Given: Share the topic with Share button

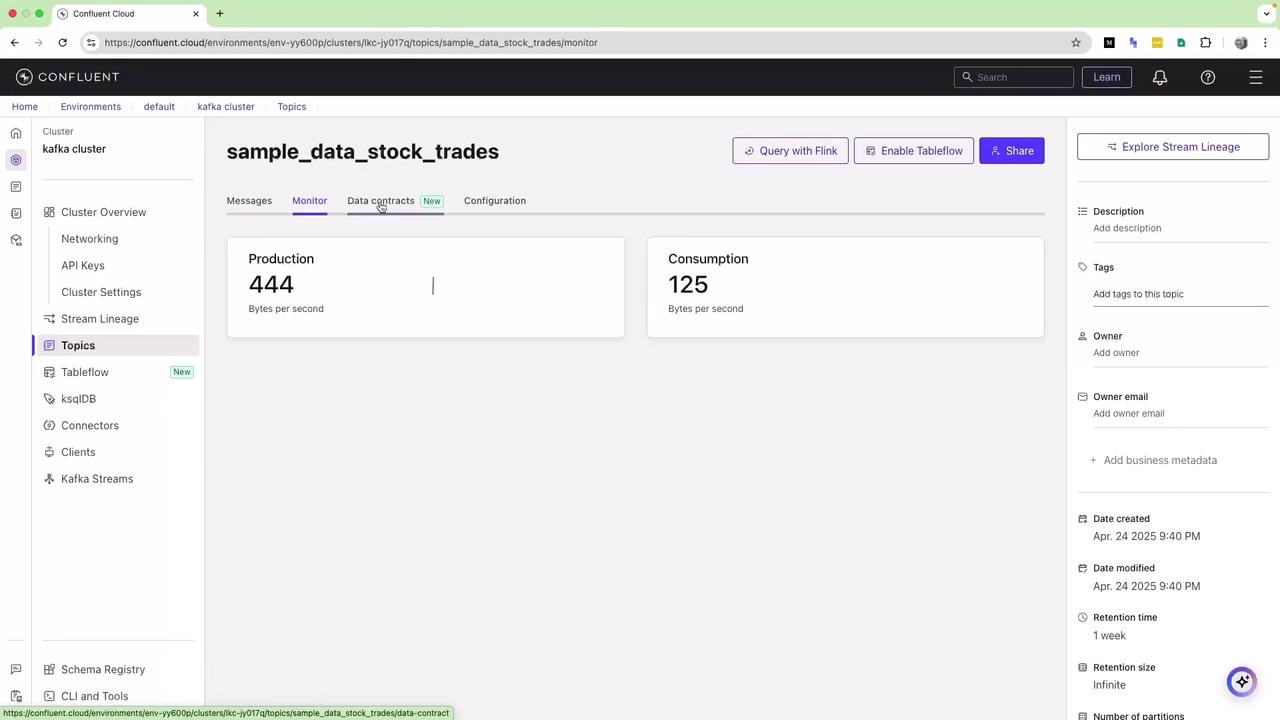Looking at the screenshot, I should 1012,151.
